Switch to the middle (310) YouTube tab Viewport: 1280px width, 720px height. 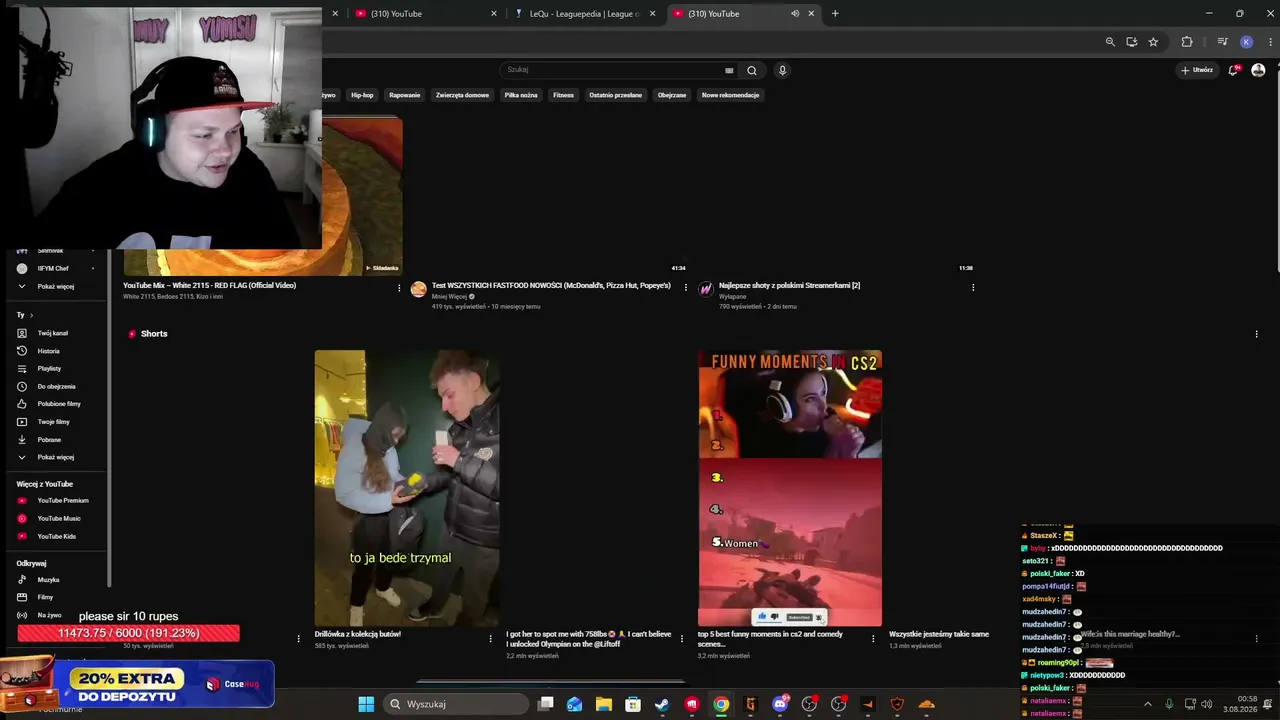tap(425, 14)
